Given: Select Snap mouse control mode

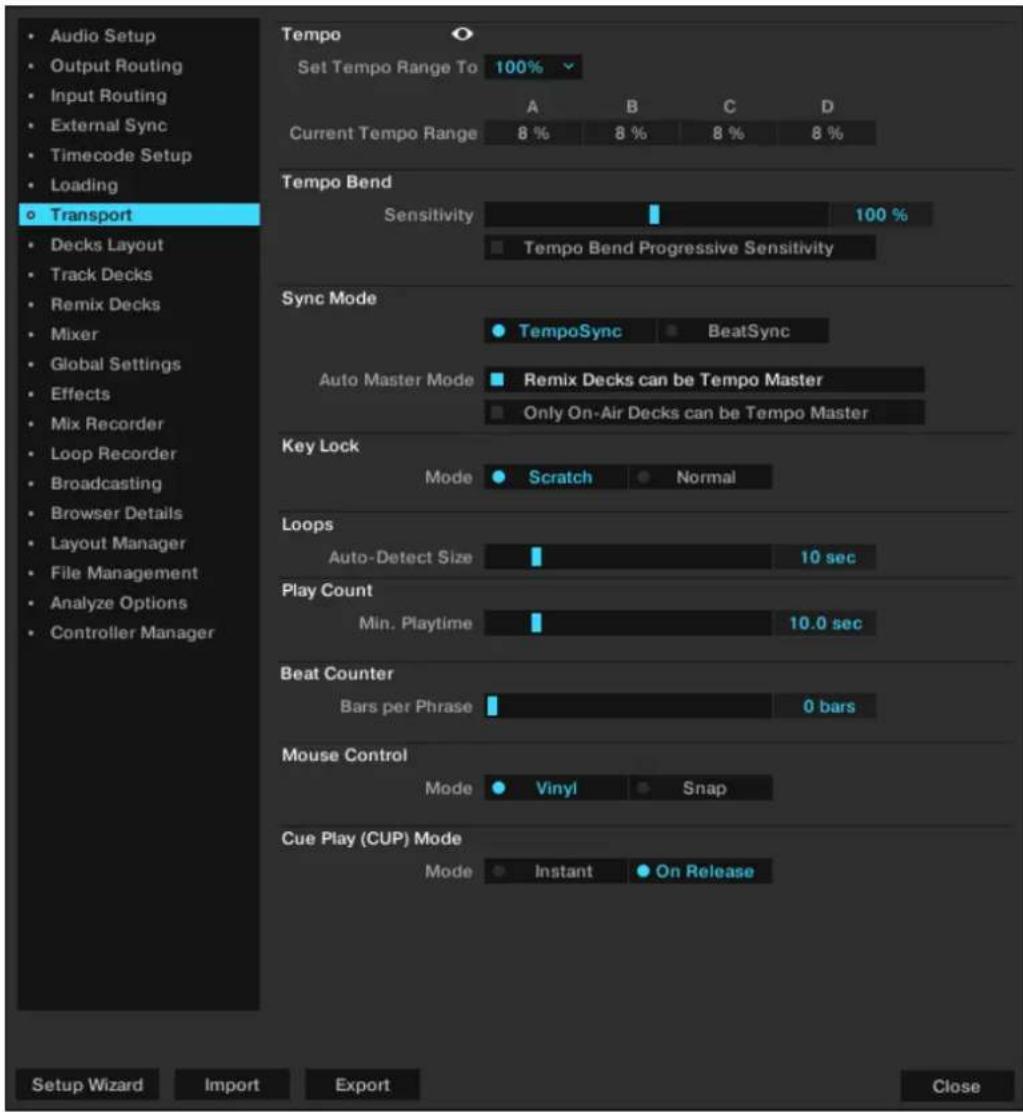Looking at the screenshot, I should pyautogui.click(x=700, y=788).
